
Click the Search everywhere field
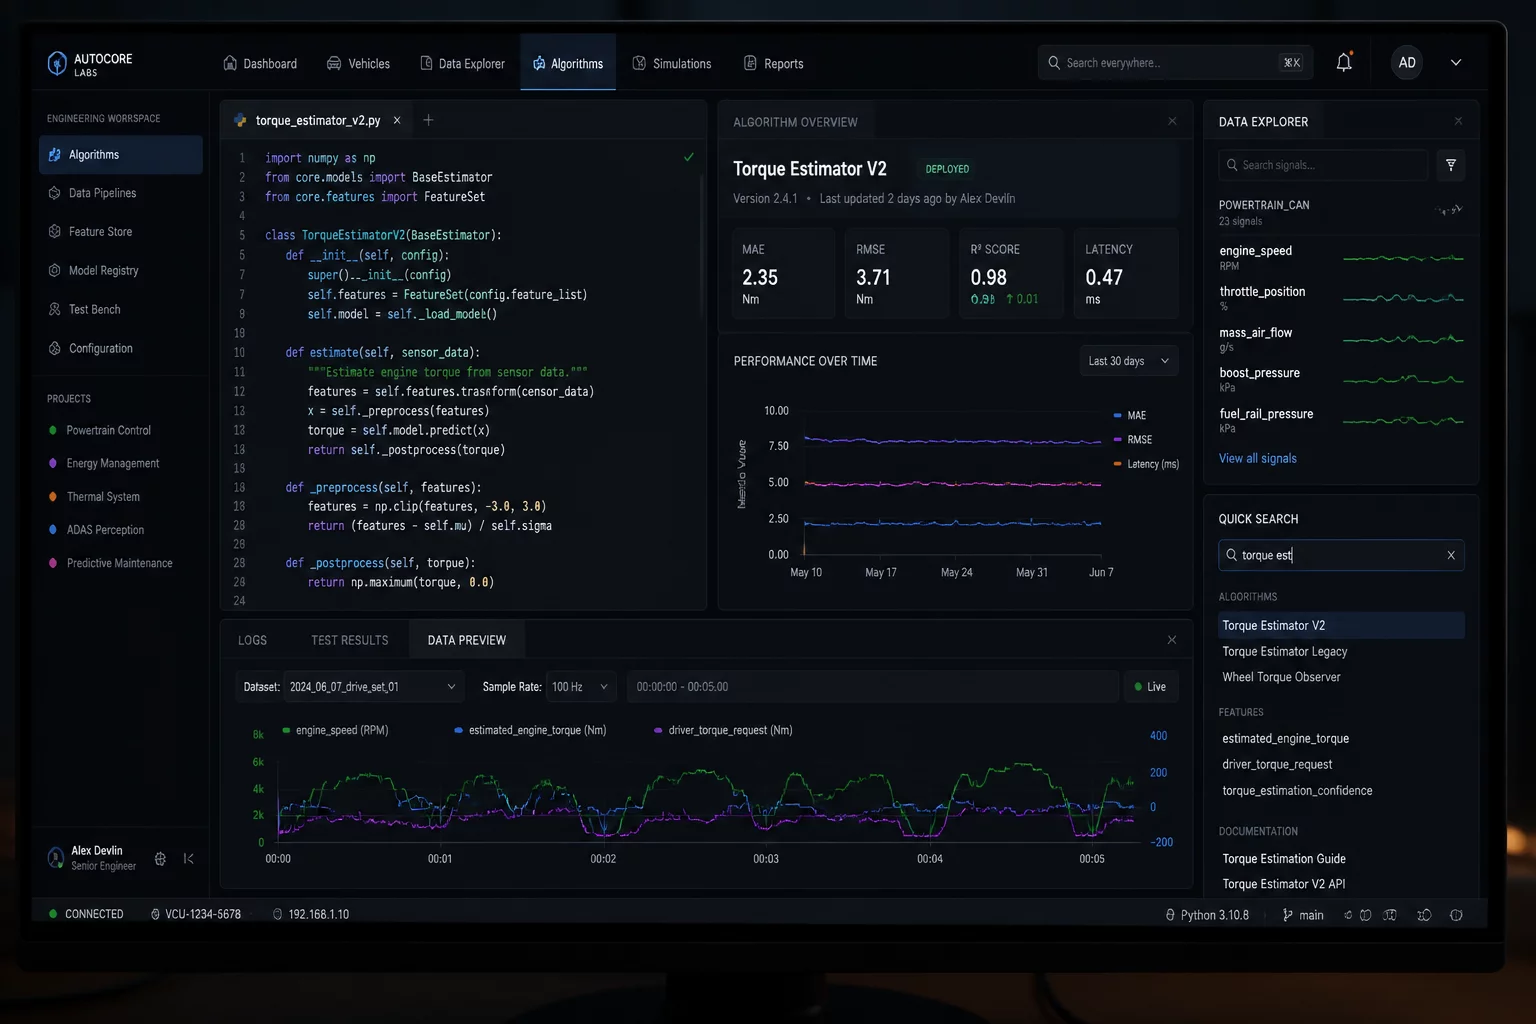pyautogui.click(x=1174, y=62)
